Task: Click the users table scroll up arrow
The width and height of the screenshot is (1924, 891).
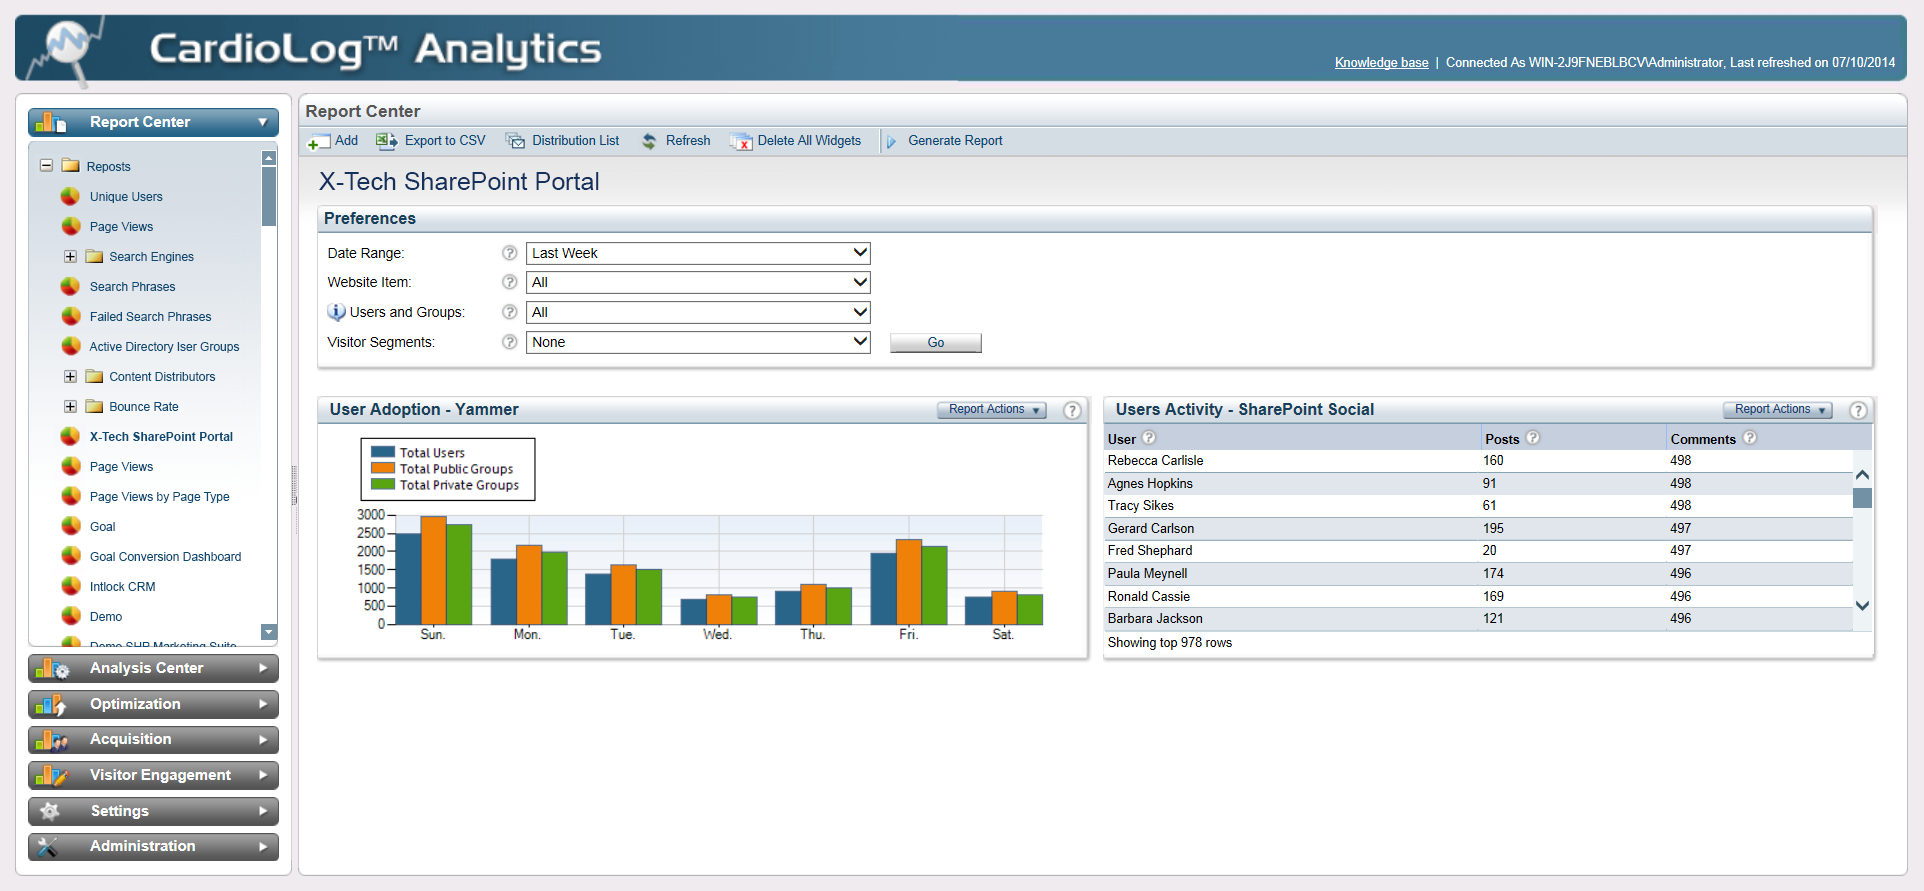Action: 1862,475
